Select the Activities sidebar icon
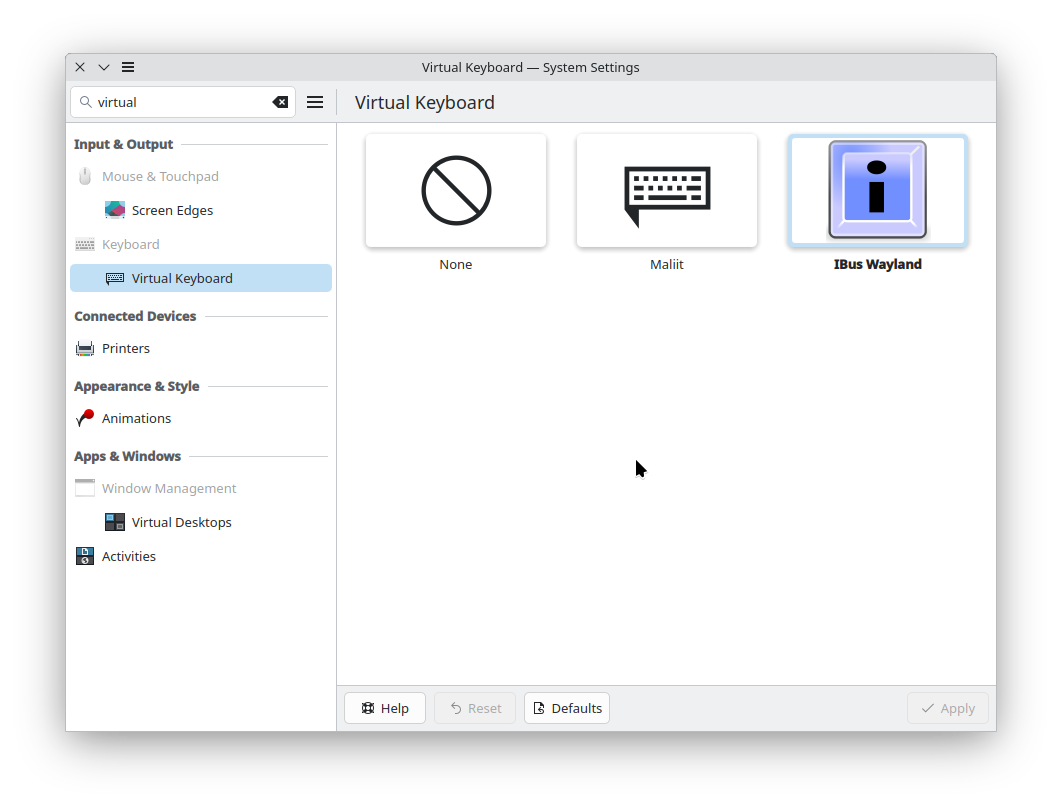1062x809 pixels. 84,556
